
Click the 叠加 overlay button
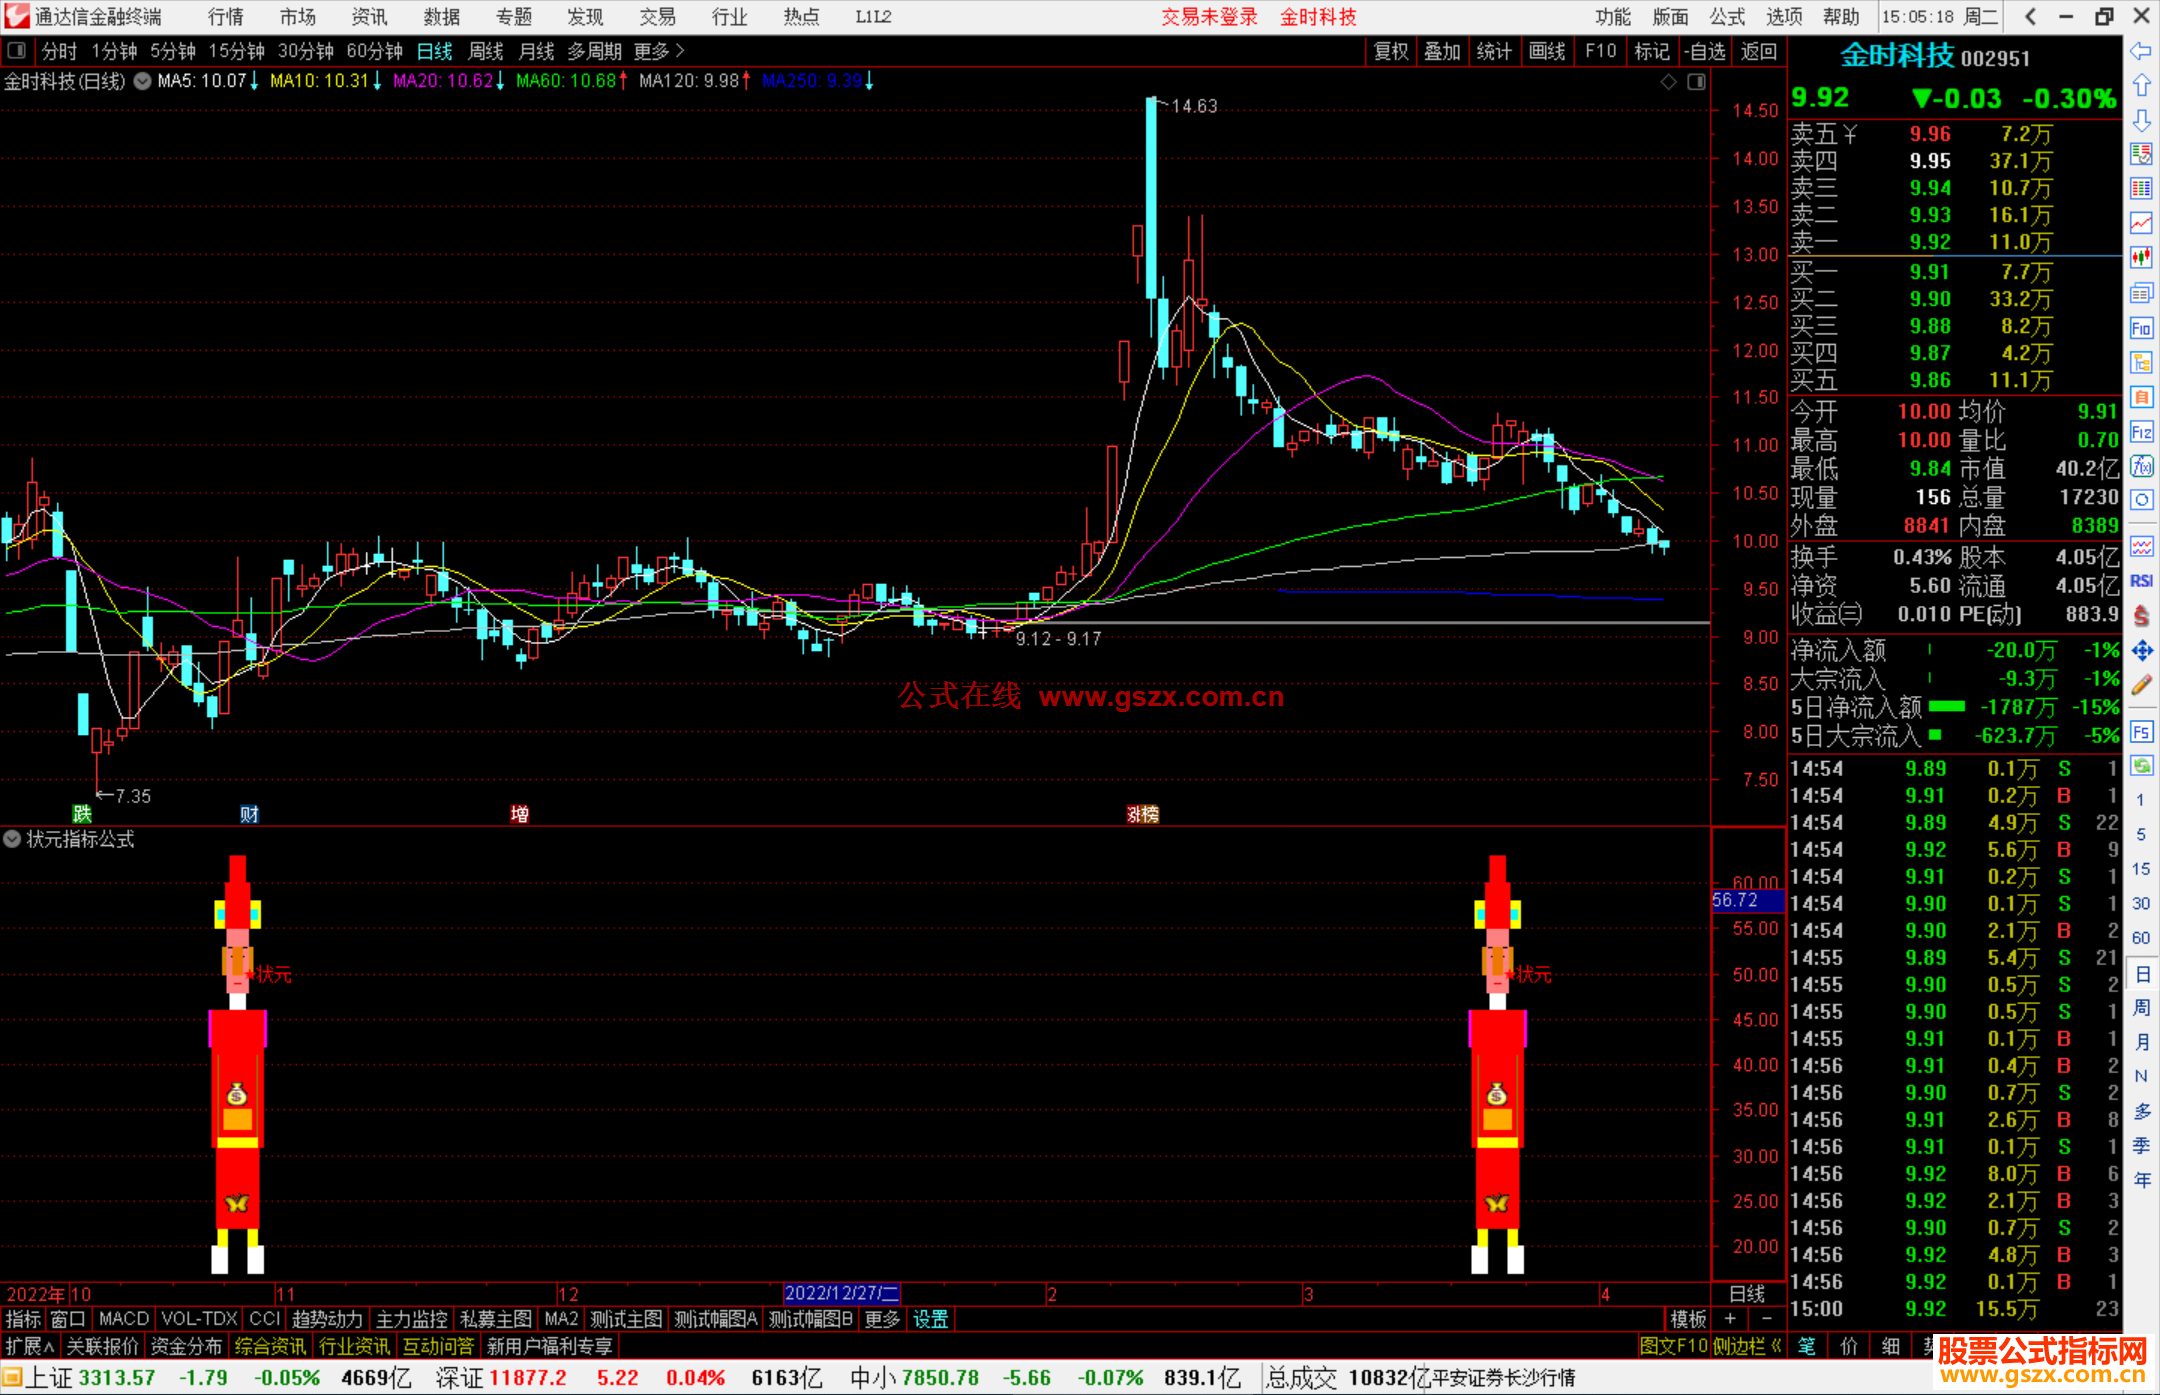[x=1442, y=51]
